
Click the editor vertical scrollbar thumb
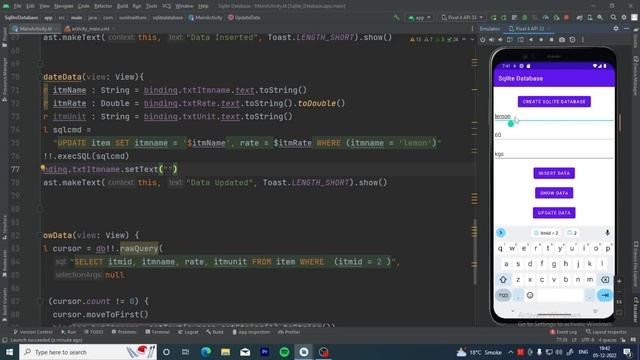tap(474, 251)
